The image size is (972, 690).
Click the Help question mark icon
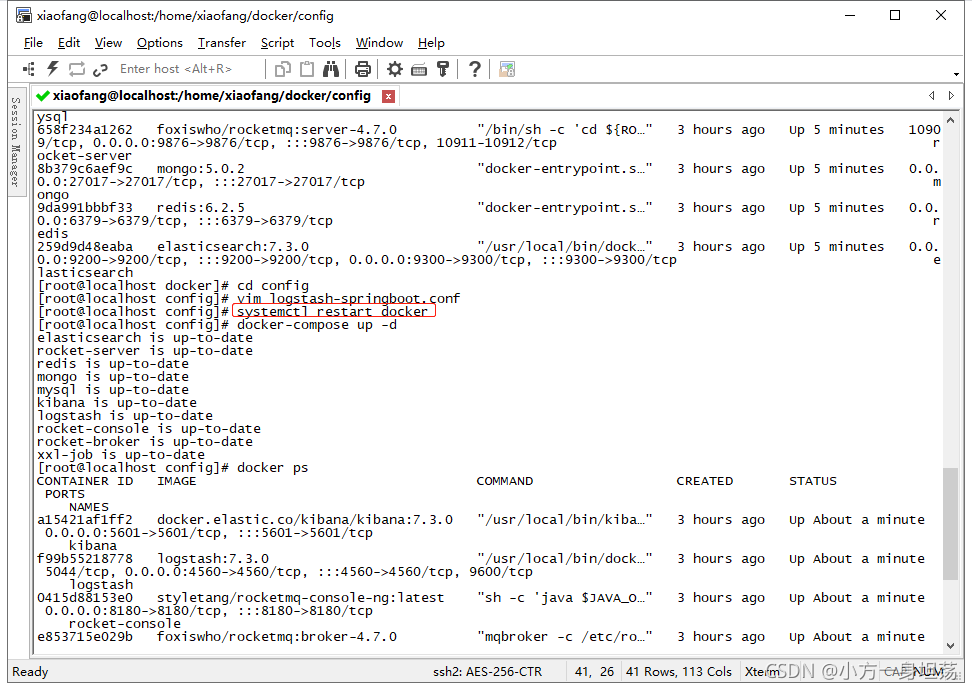click(474, 69)
